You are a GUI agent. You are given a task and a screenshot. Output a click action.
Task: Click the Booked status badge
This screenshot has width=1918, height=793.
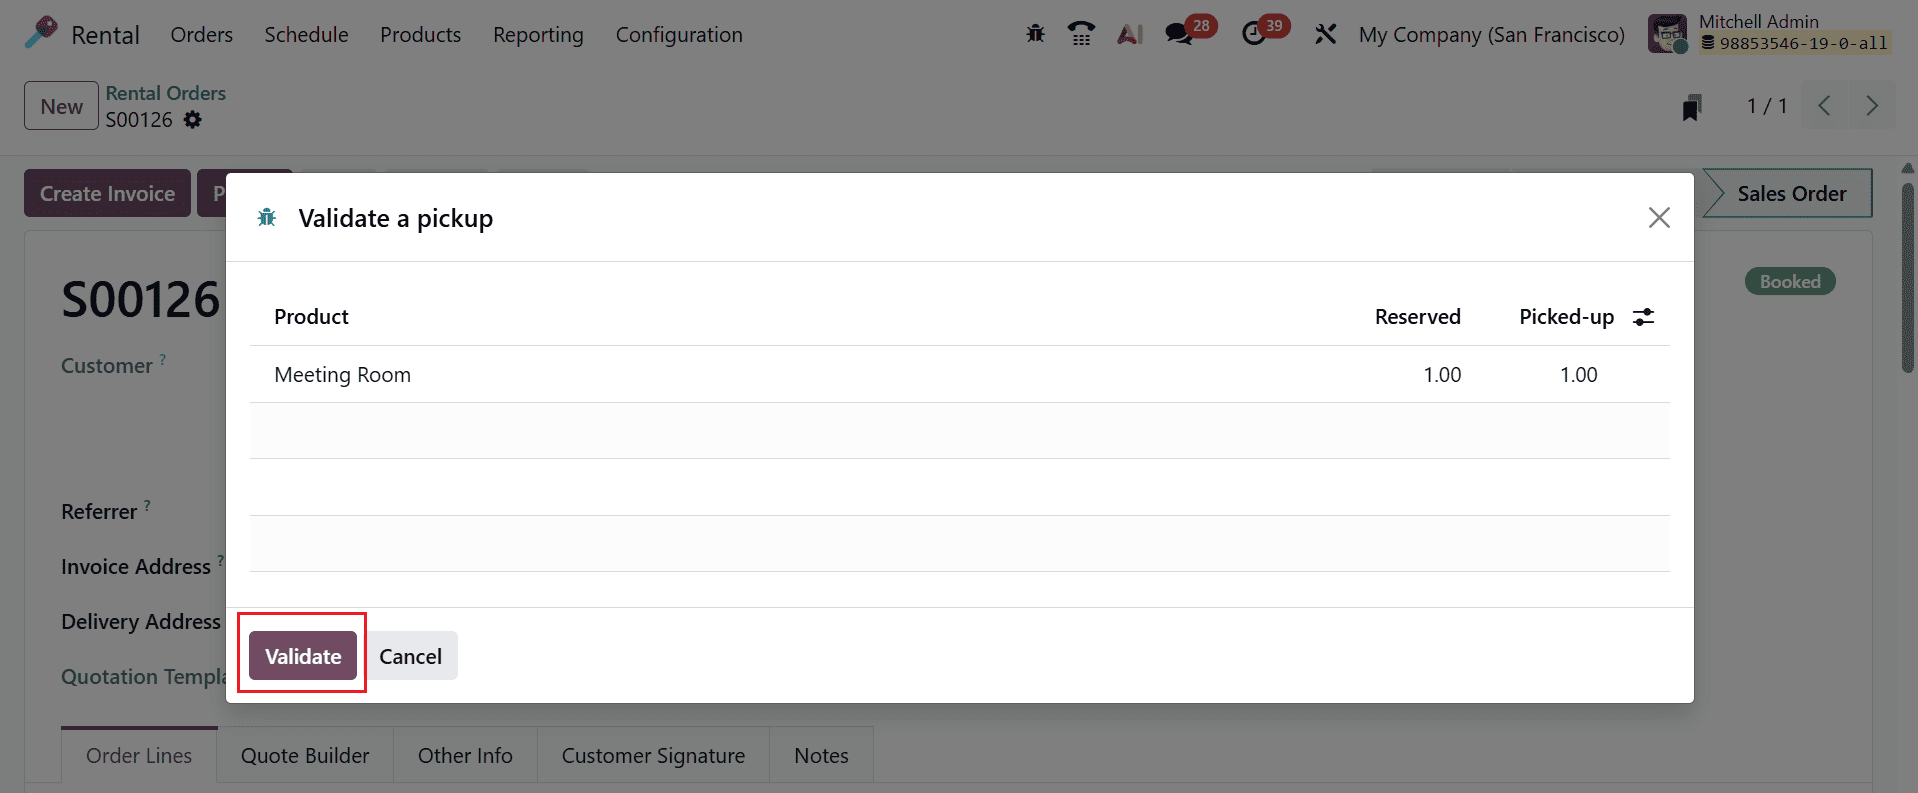(1790, 282)
